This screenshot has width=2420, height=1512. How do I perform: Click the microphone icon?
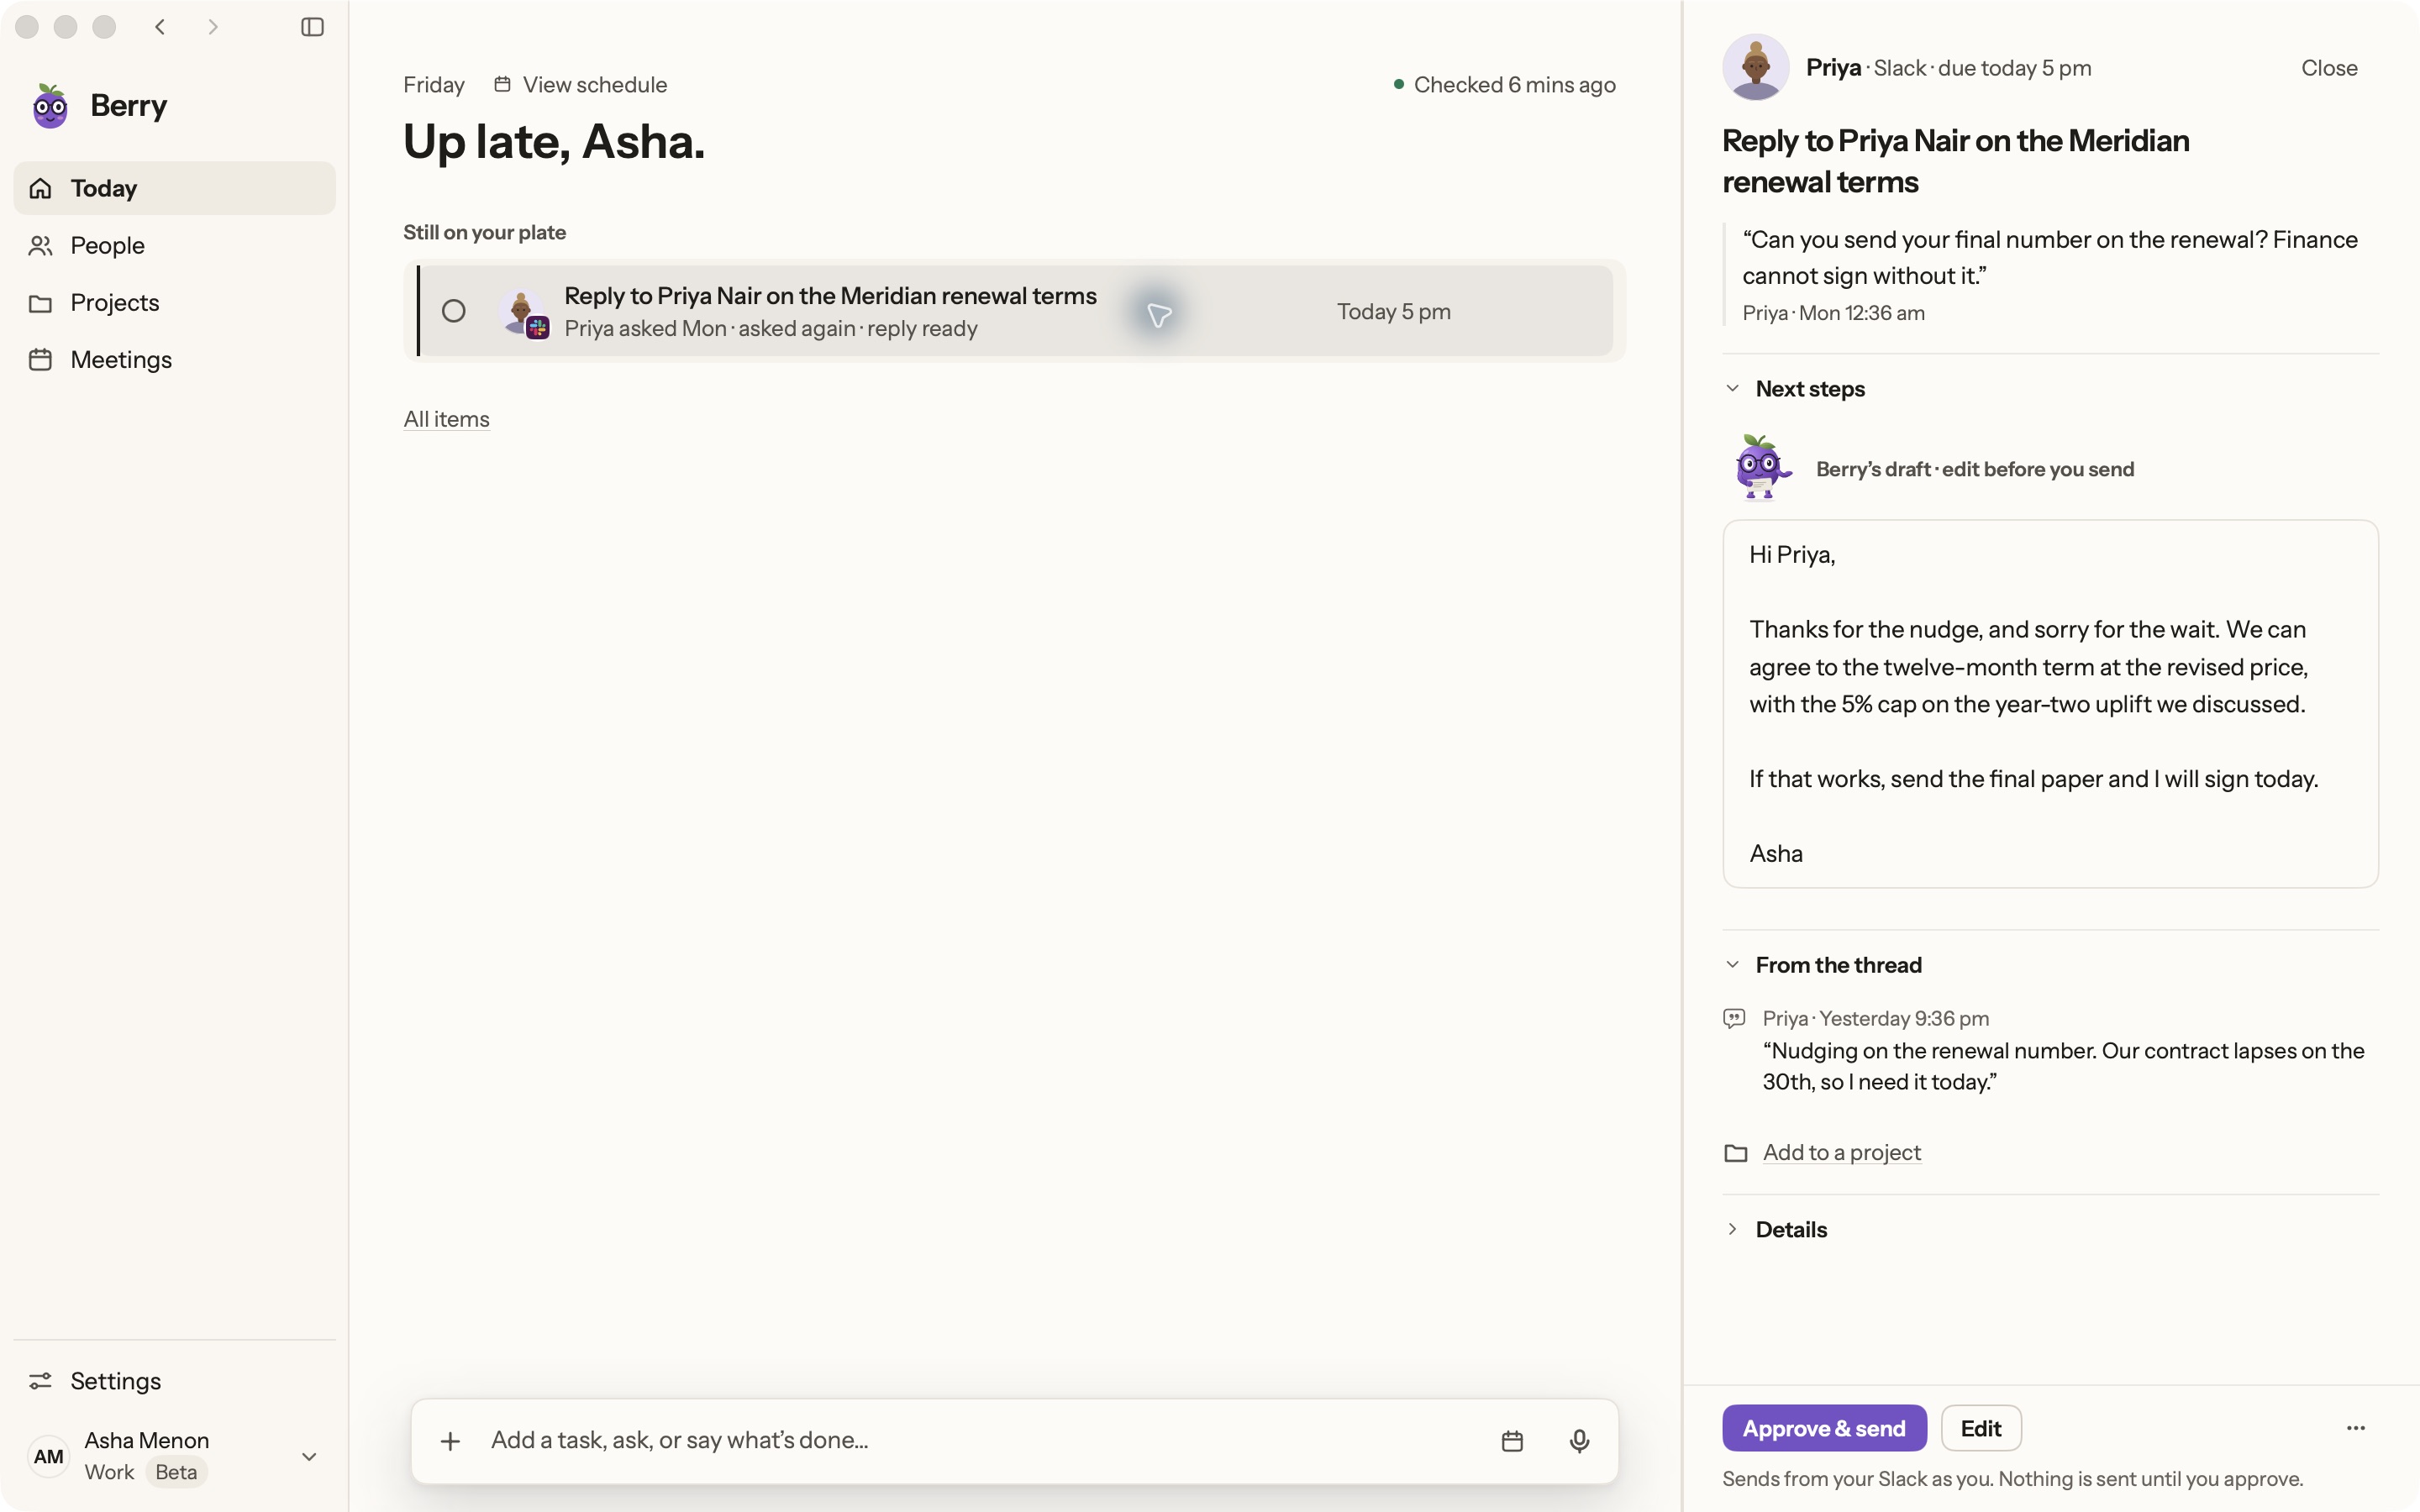click(1579, 1441)
